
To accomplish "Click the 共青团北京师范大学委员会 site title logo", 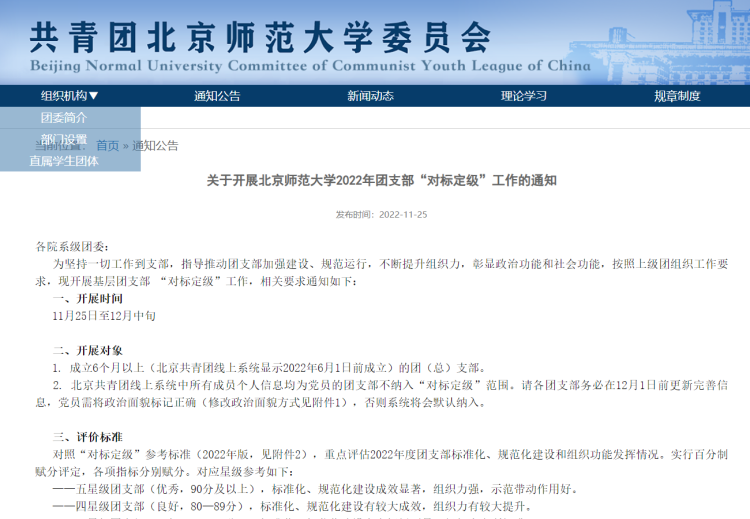I will [260, 37].
